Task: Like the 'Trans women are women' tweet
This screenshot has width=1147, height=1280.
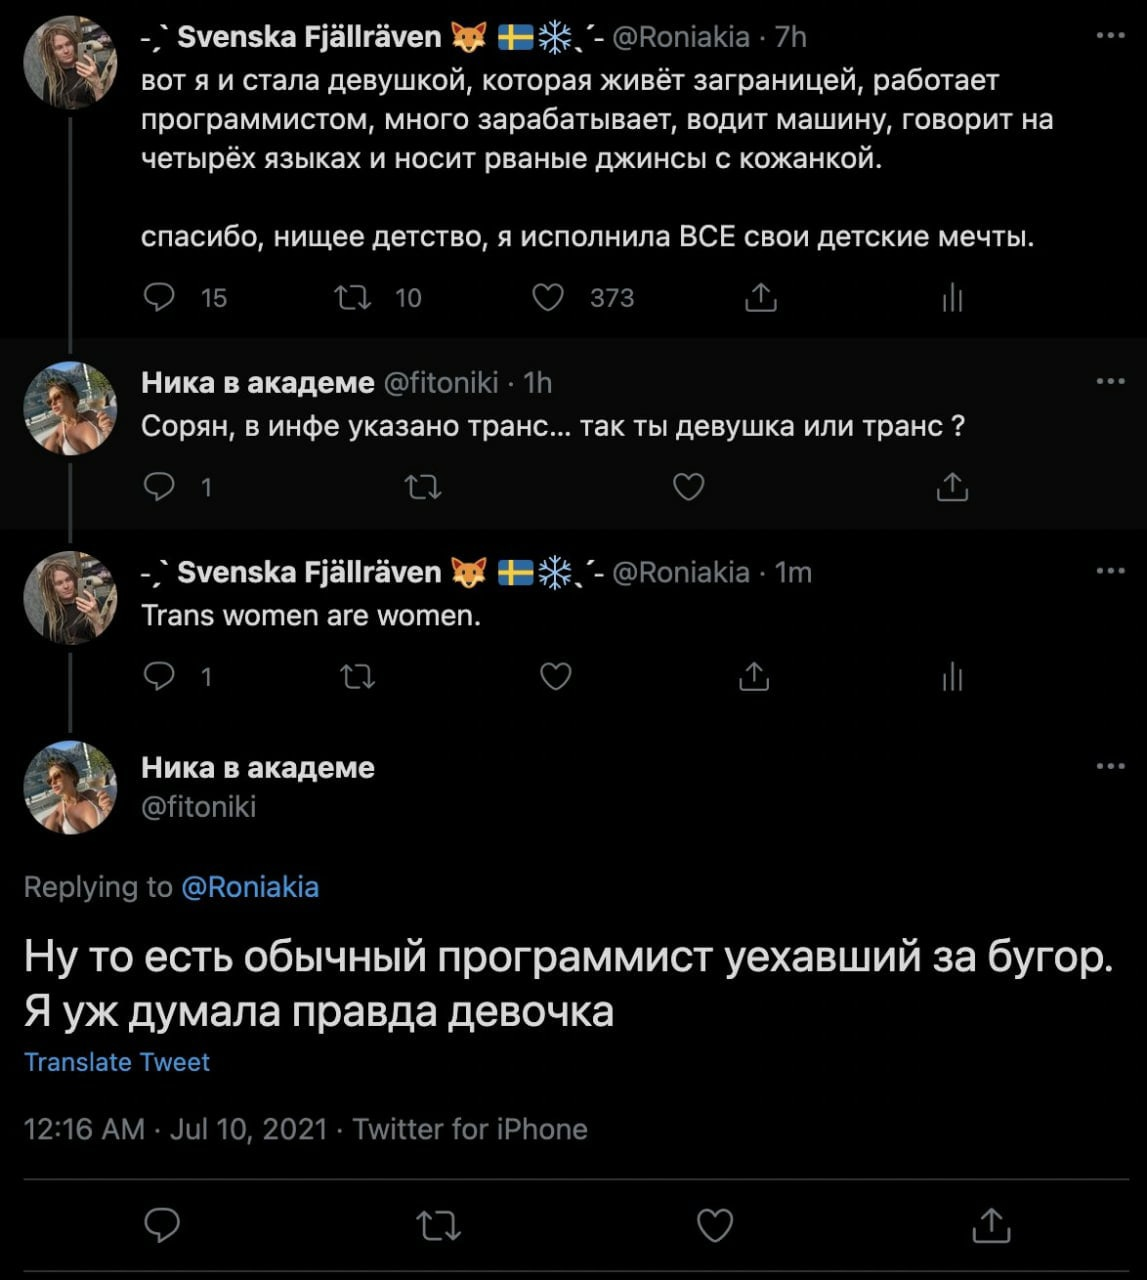Action: tap(555, 677)
